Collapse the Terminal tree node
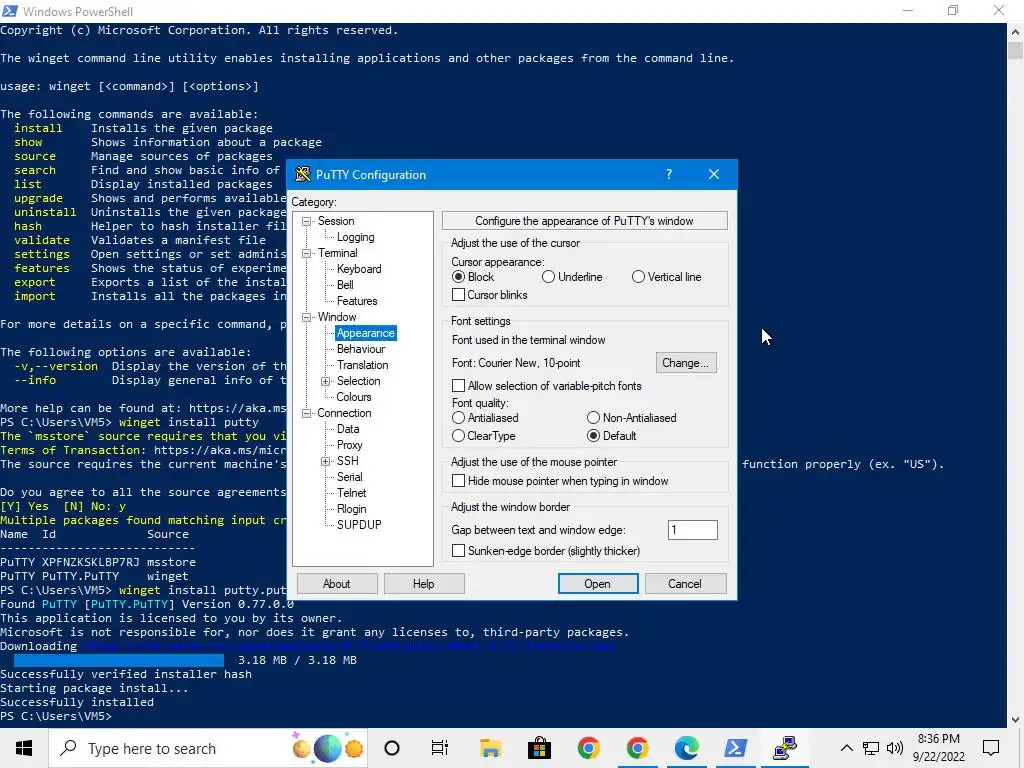The image size is (1024, 768). point(306,253)
